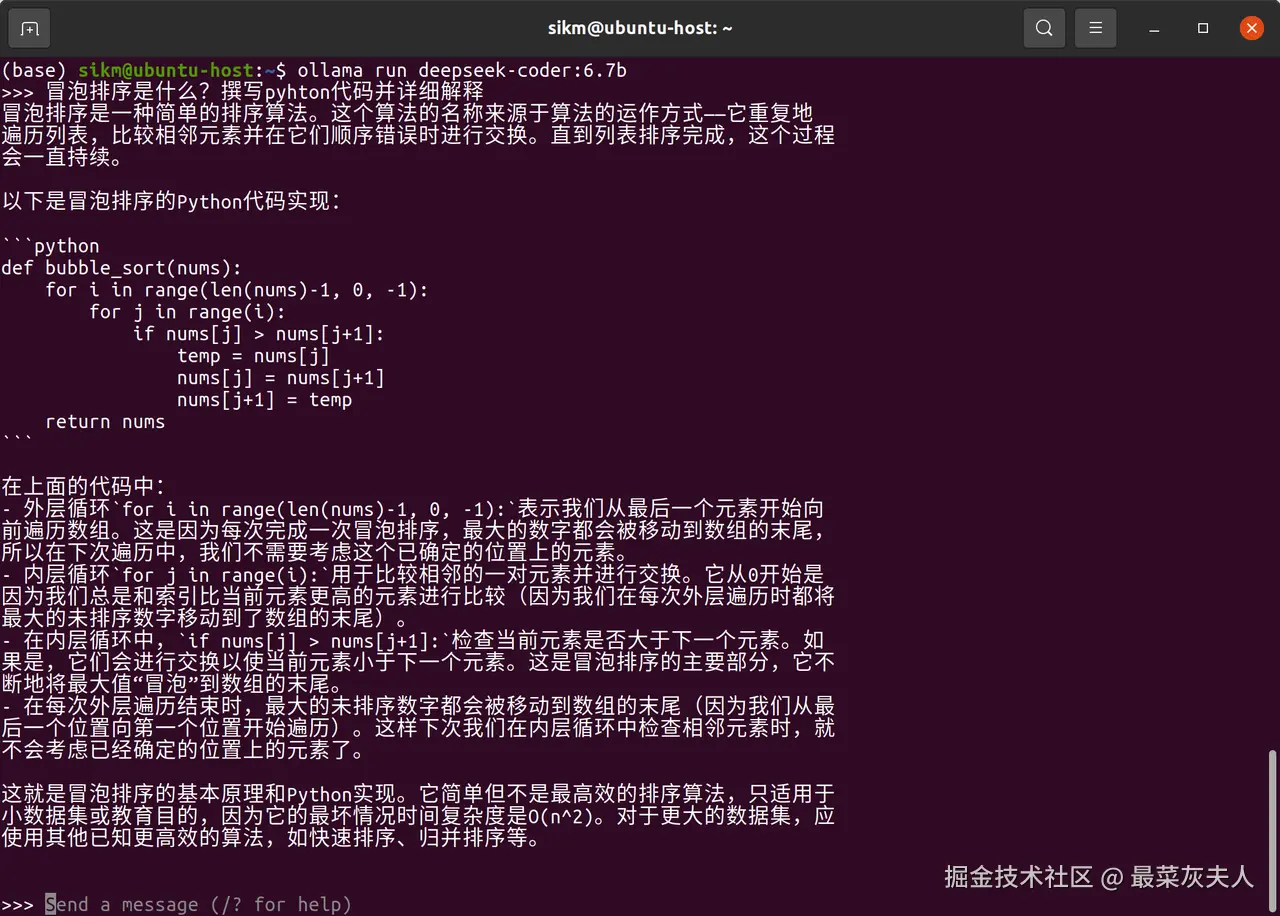The width and height of the screenshot is (1280, 916).
Task: Click the line beginning '这就是冒泡排序的基本原理'
Action: pyautogui.click(x=418, y=795)
